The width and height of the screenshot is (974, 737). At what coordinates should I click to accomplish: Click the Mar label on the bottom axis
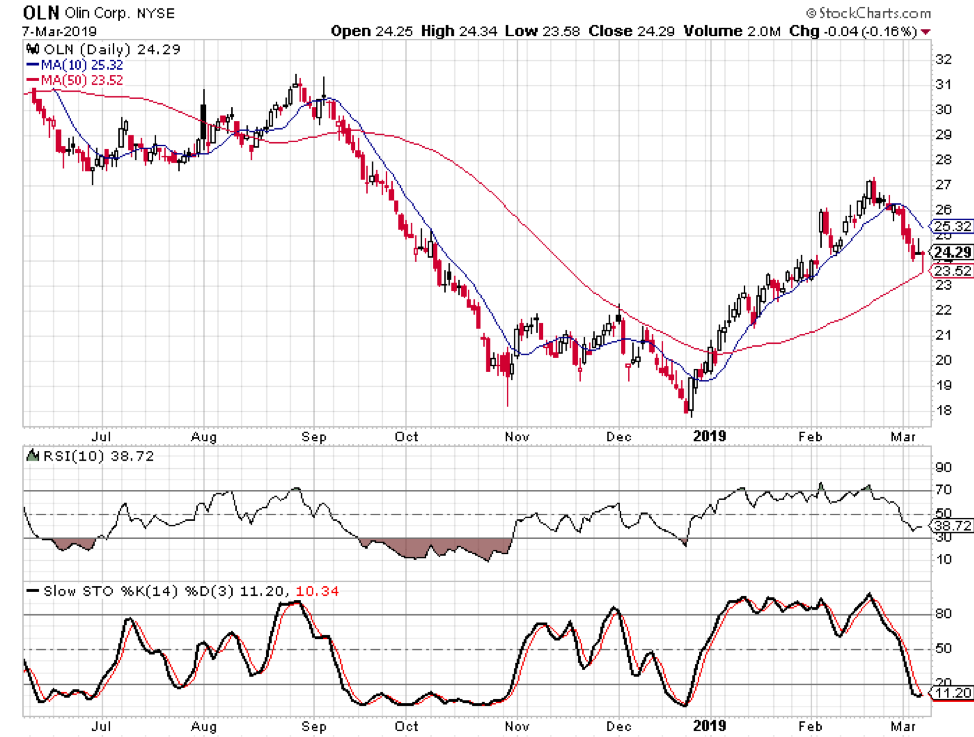tap(903, 726)
